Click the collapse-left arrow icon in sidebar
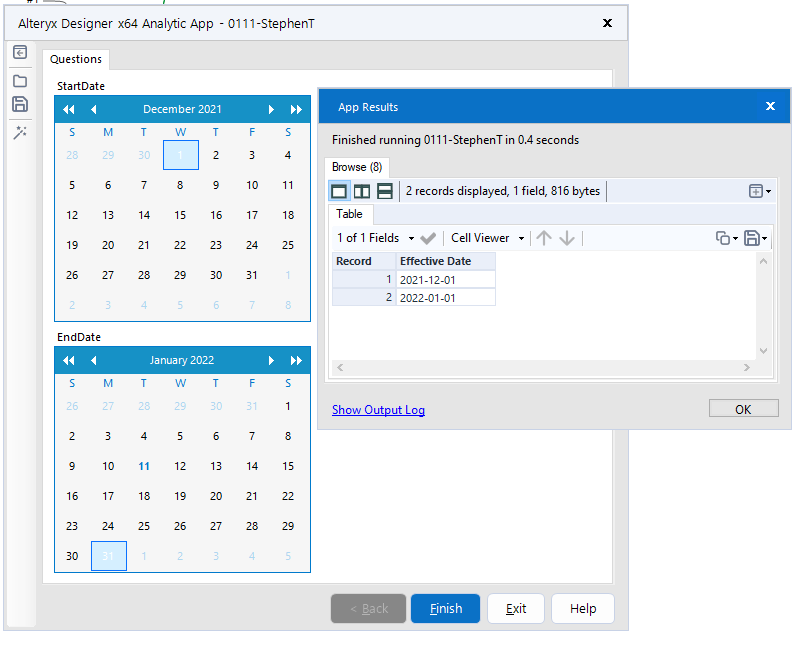Screen dimensions: 795x645 [x=20, y=54]
